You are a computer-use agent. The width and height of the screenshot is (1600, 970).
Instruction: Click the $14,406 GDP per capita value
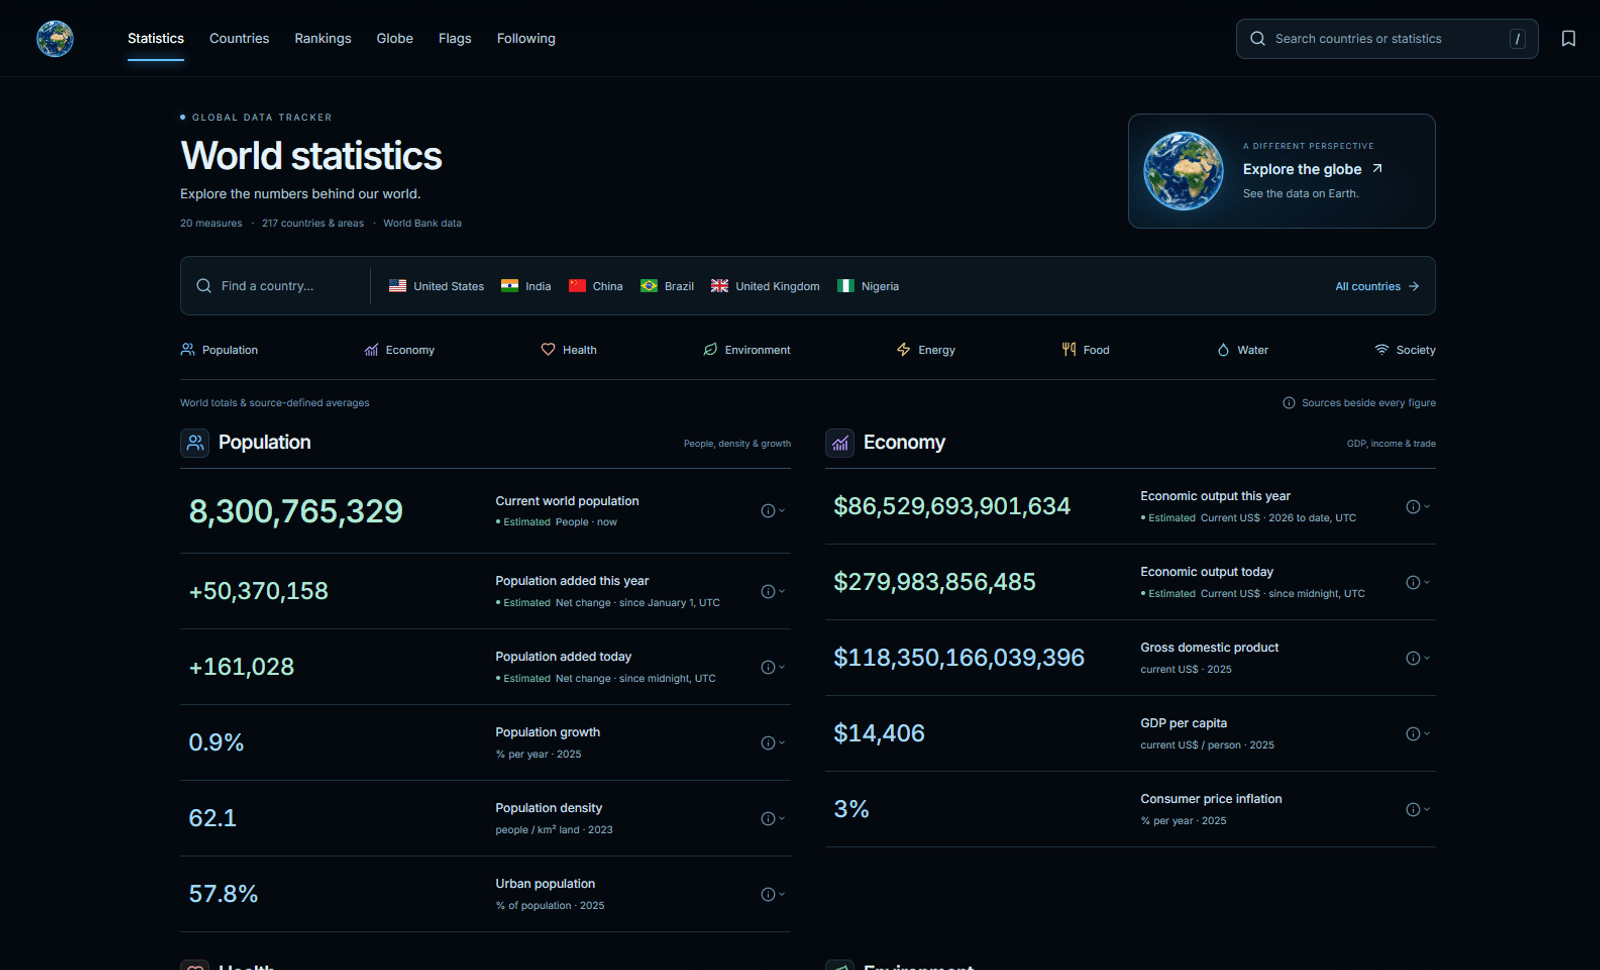coord(879,734)
